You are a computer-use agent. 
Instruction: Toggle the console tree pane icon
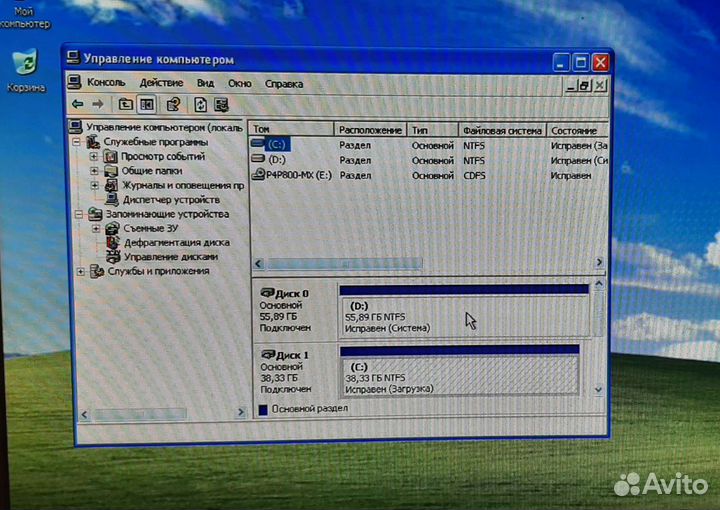click(x=147, y=105)
